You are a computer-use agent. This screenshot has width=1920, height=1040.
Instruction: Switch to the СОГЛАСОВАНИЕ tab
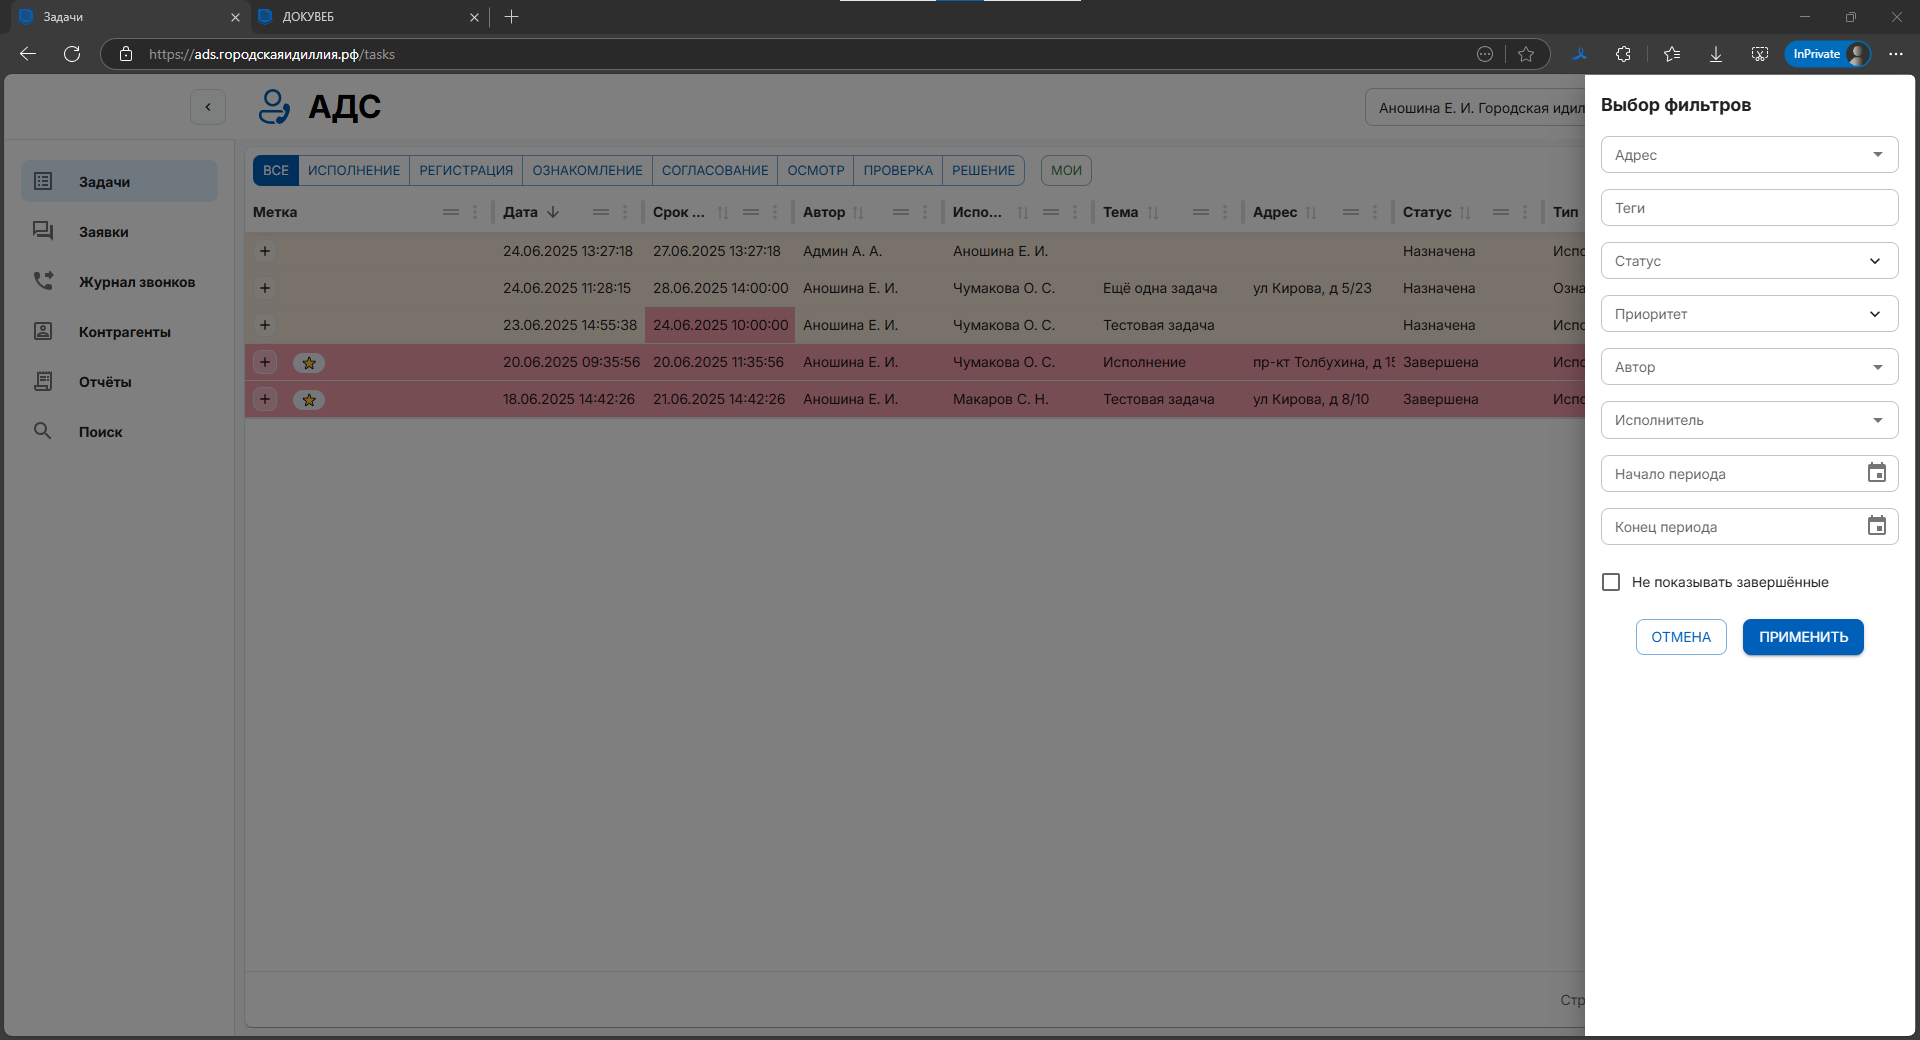715,170
